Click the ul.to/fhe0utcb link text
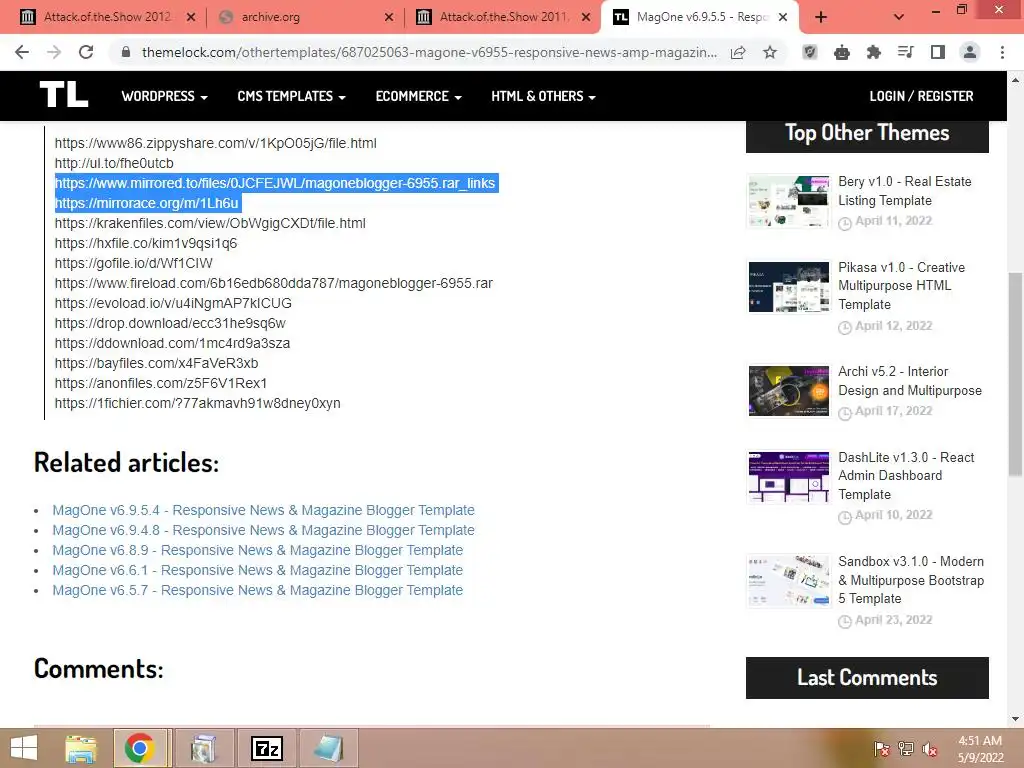This screenshot has width=1024, height=768. (114, 163)
